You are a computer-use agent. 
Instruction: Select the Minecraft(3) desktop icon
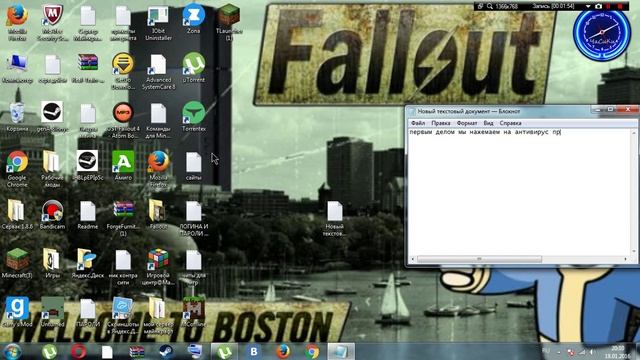17,260
